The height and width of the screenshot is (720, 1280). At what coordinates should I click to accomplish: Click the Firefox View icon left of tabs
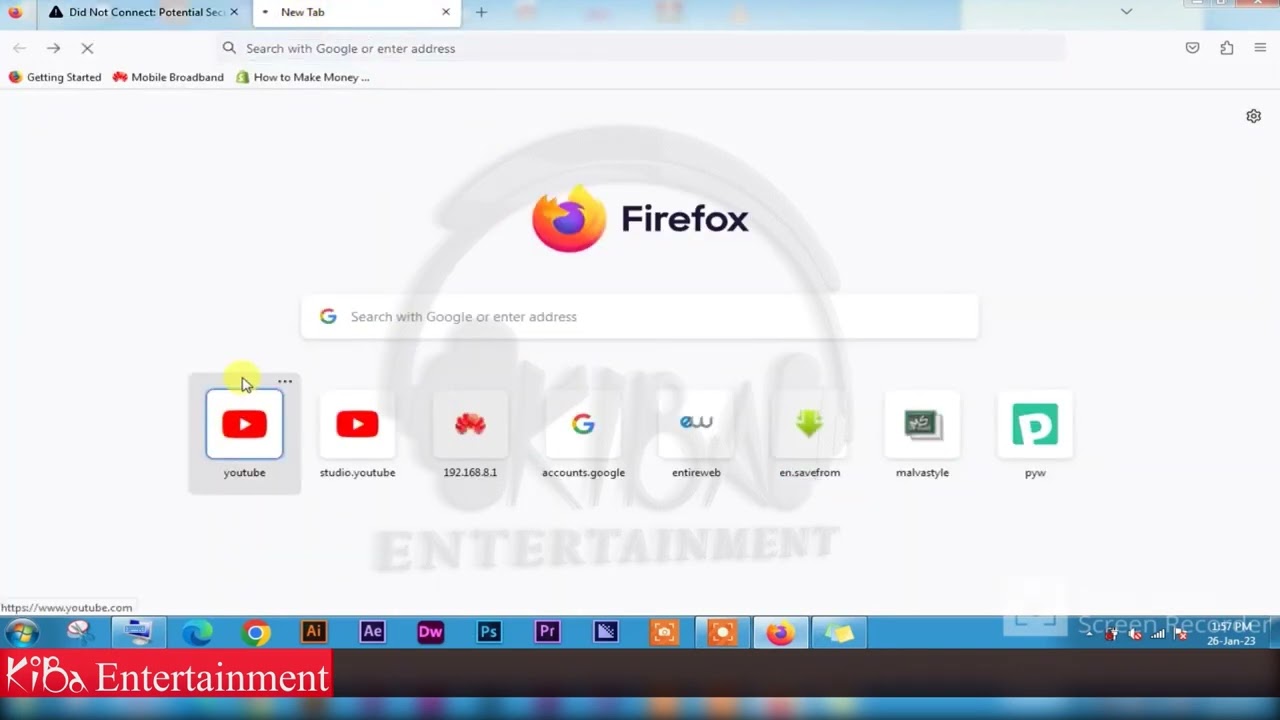click(x=15, y=12)
